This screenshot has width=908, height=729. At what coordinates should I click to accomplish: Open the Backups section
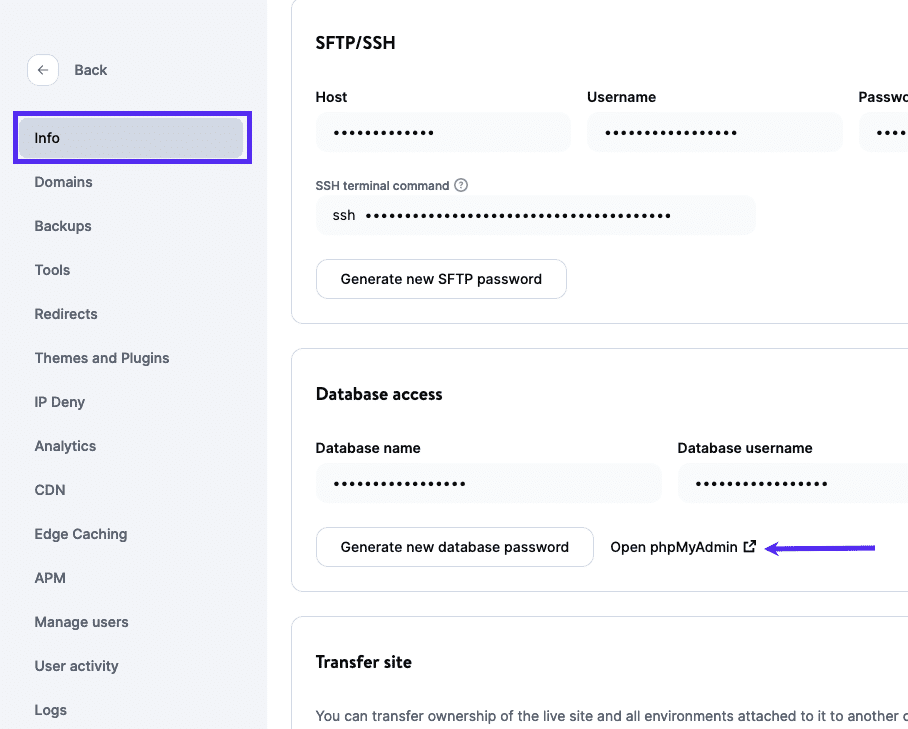pyautogui.click(x=63, y=226)
